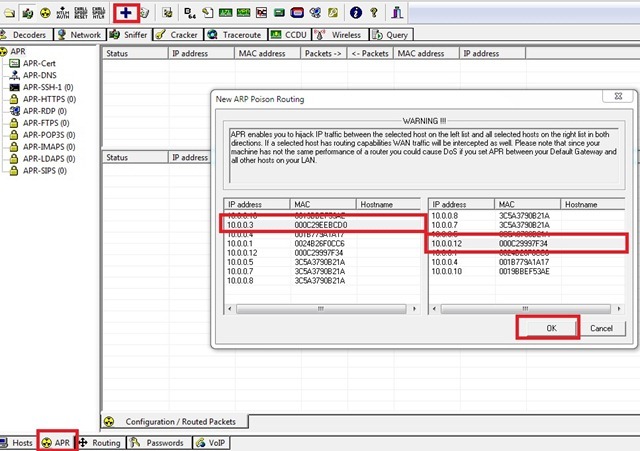Click the challenge spoofing RESET toolbar icon
This screenshot has width=640, height=451.
click(x=81, y=13)
